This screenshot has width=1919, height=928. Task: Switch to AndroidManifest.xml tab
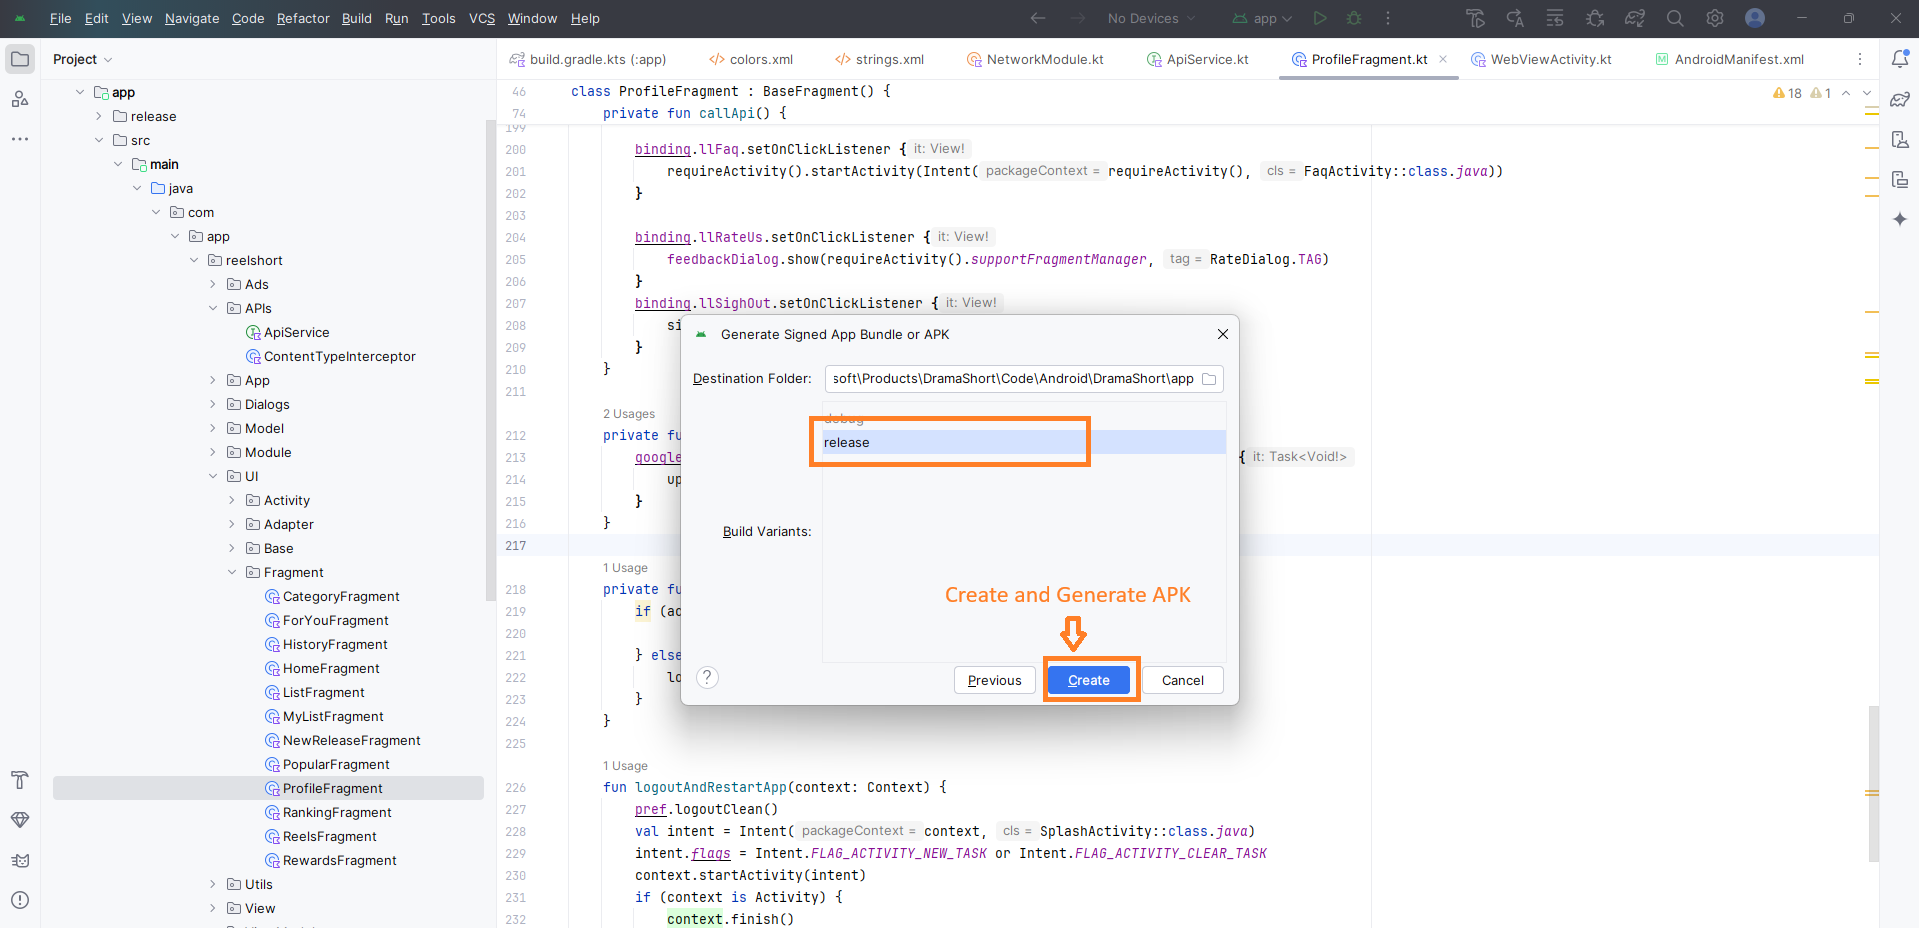pyautogui.click(x=1730, y=59)
